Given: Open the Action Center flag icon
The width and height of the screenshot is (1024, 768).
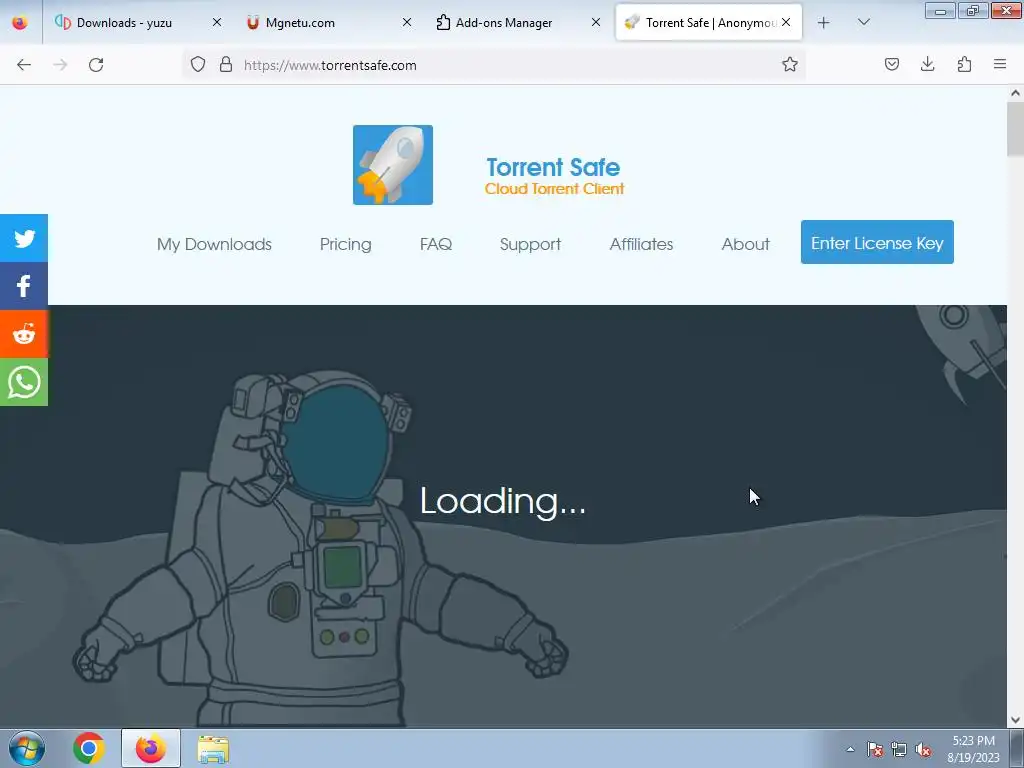Looking at the screenshot, I should tap(874, 749).
